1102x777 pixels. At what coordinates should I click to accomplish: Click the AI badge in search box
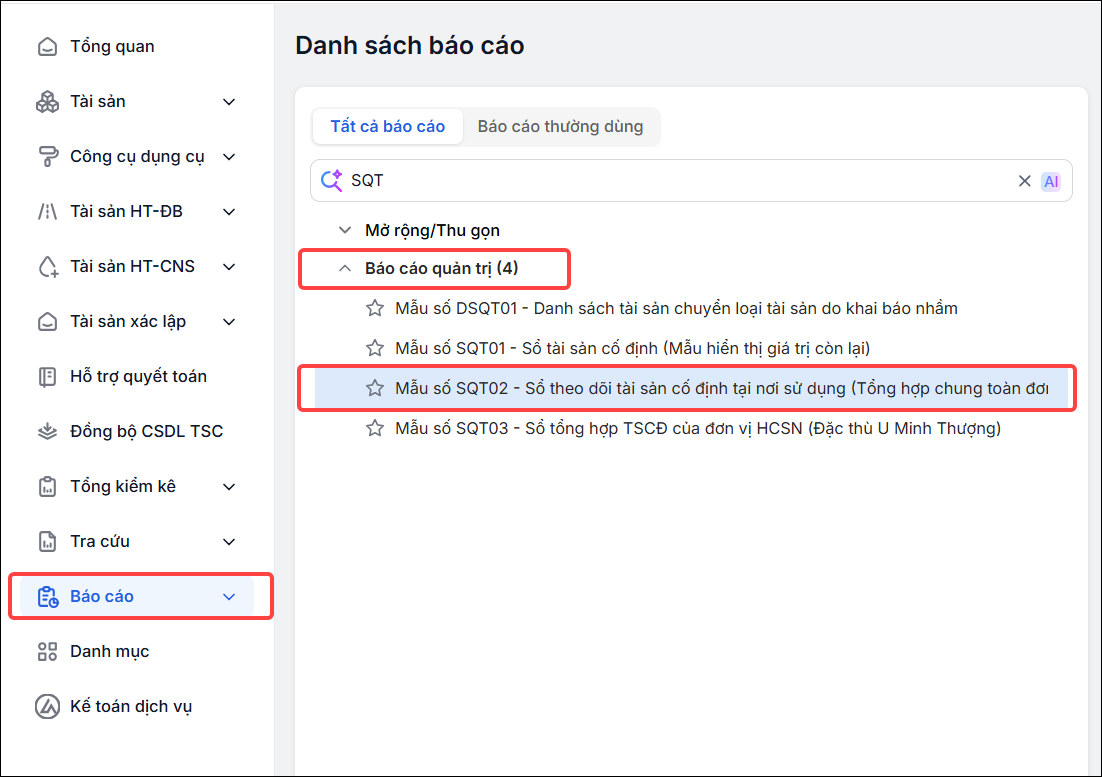[x=1051, y=181]
